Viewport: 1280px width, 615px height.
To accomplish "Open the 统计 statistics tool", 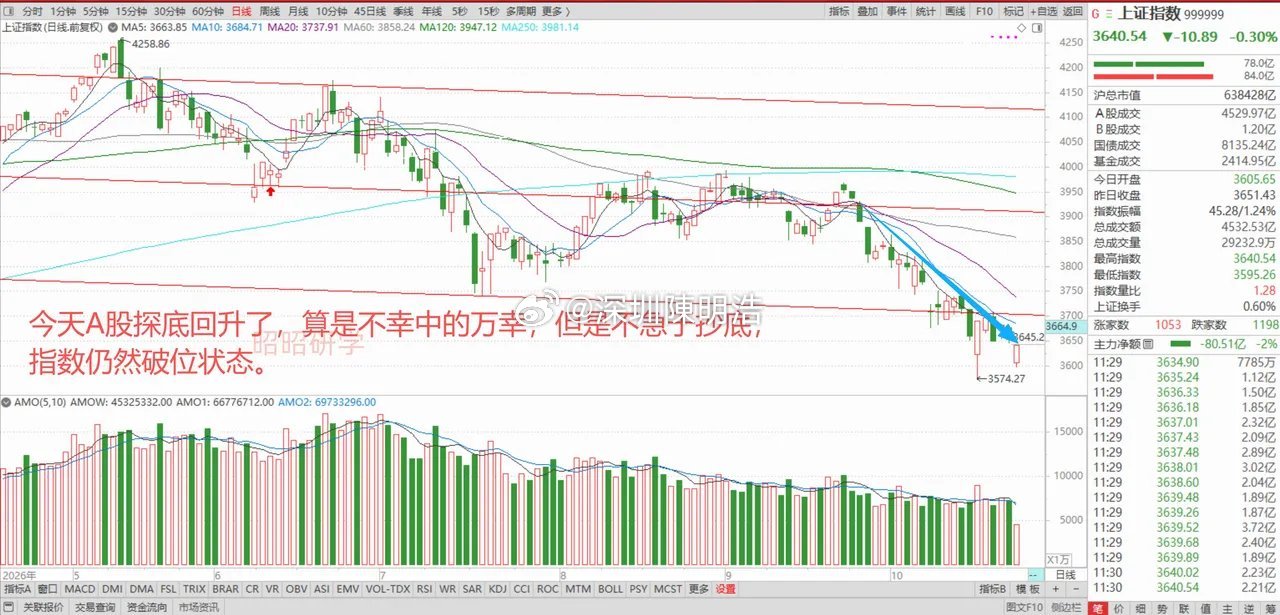I will (x=926, y=11).
